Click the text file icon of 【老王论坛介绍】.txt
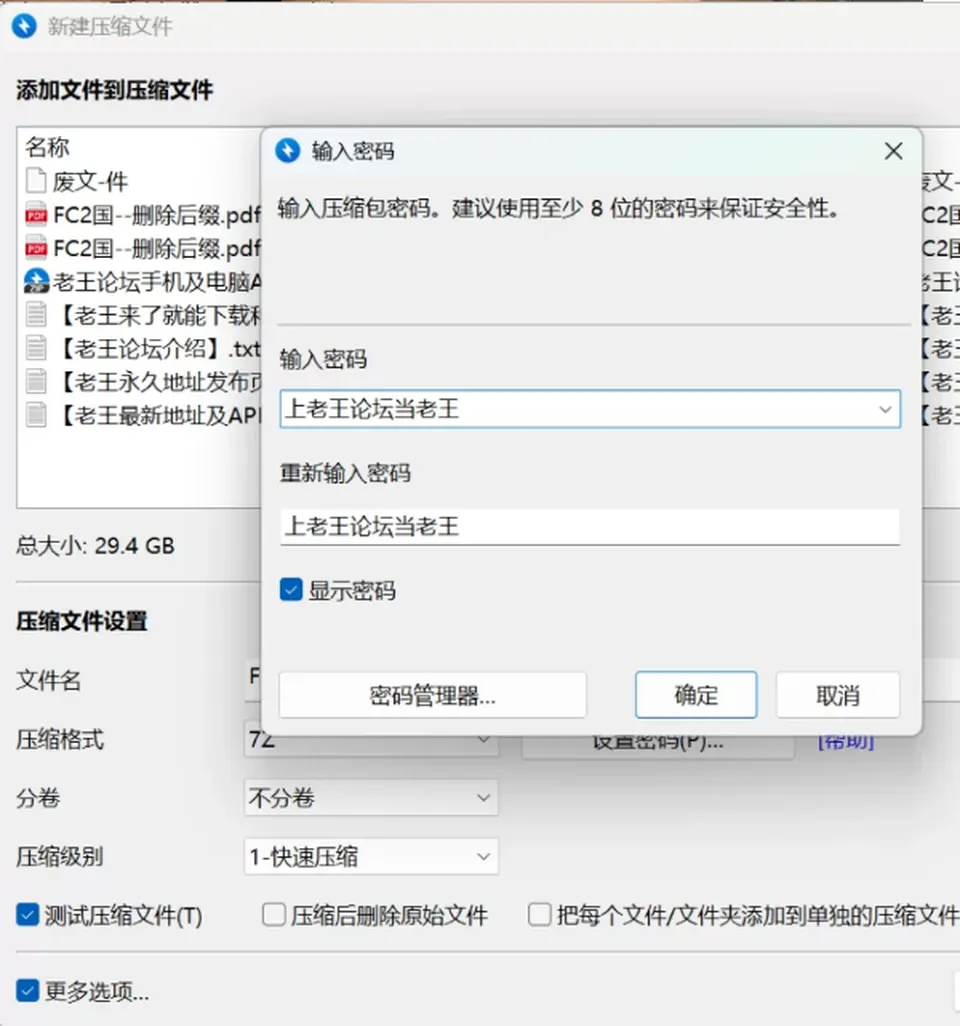 (36, 348)
